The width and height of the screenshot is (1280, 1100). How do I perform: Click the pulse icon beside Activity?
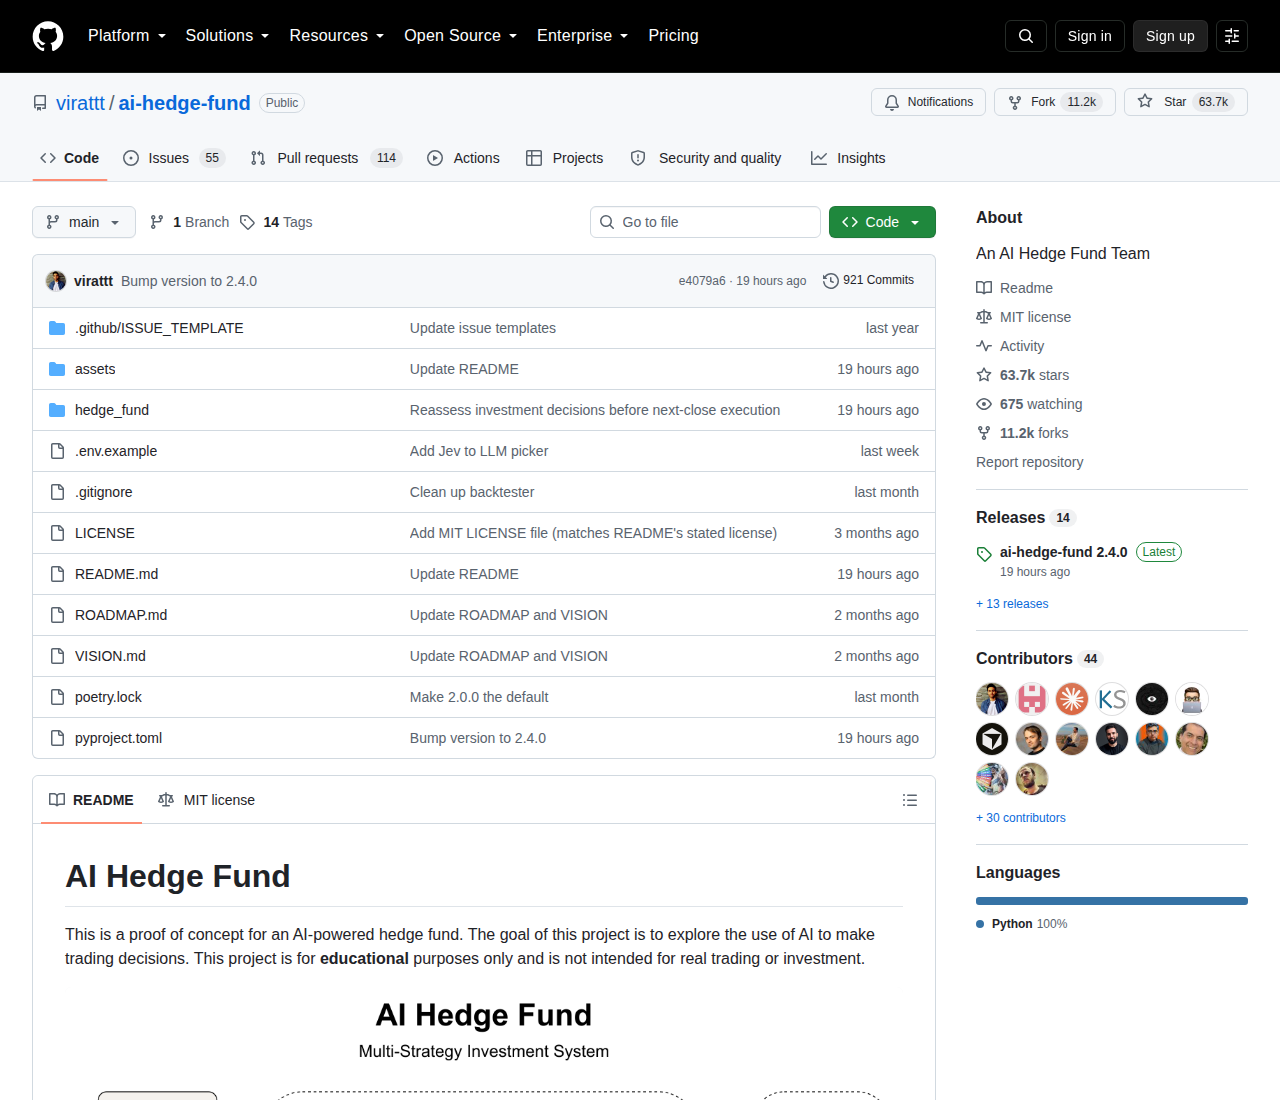coord(984,346)
